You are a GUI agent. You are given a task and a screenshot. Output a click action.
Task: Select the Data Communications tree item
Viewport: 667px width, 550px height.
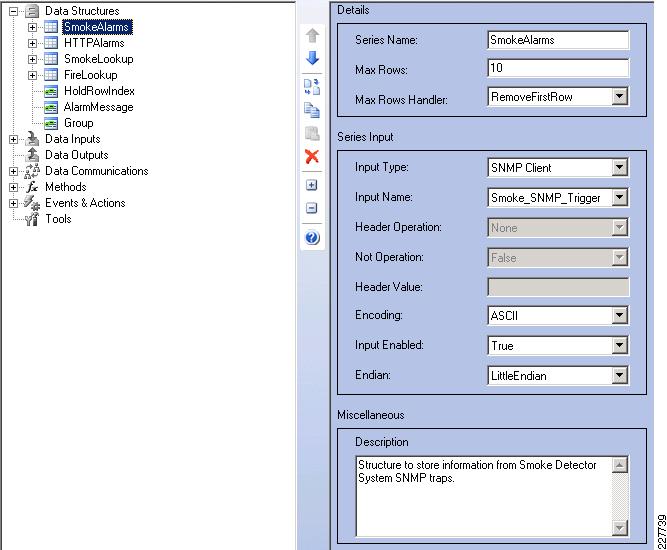(x=97, y=171)
